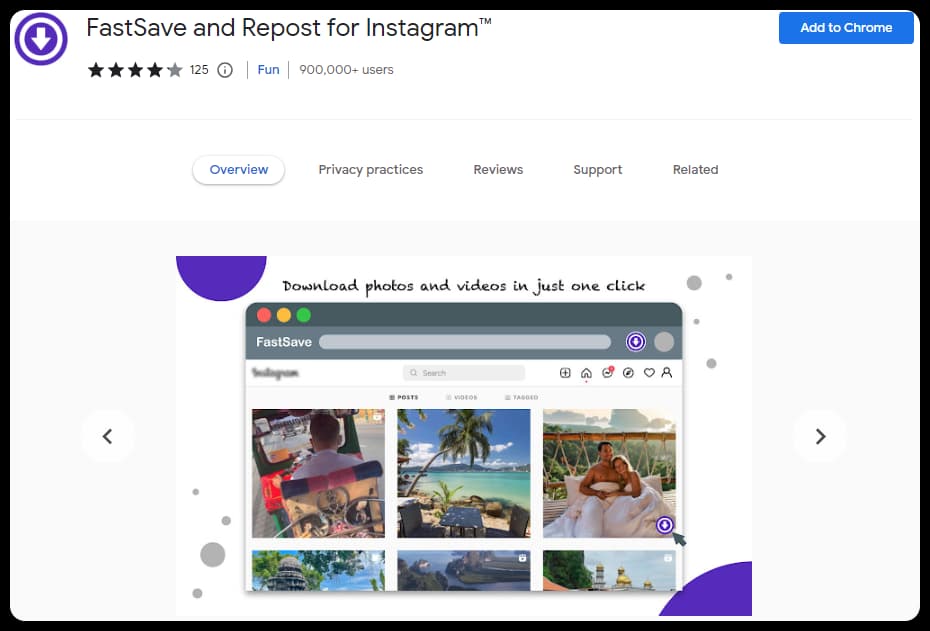Click the red window dot in preview
The image size is (930, 631).
(264, 315)
